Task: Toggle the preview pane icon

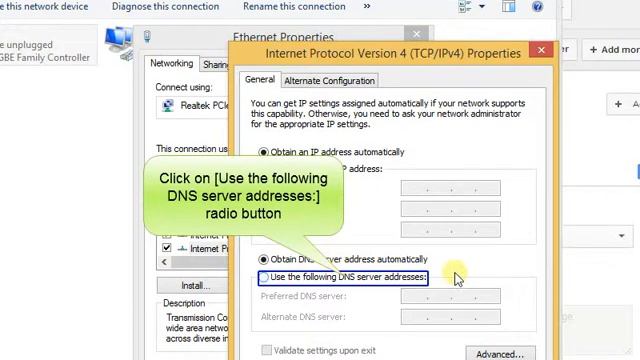Action: tap(509, 7)
